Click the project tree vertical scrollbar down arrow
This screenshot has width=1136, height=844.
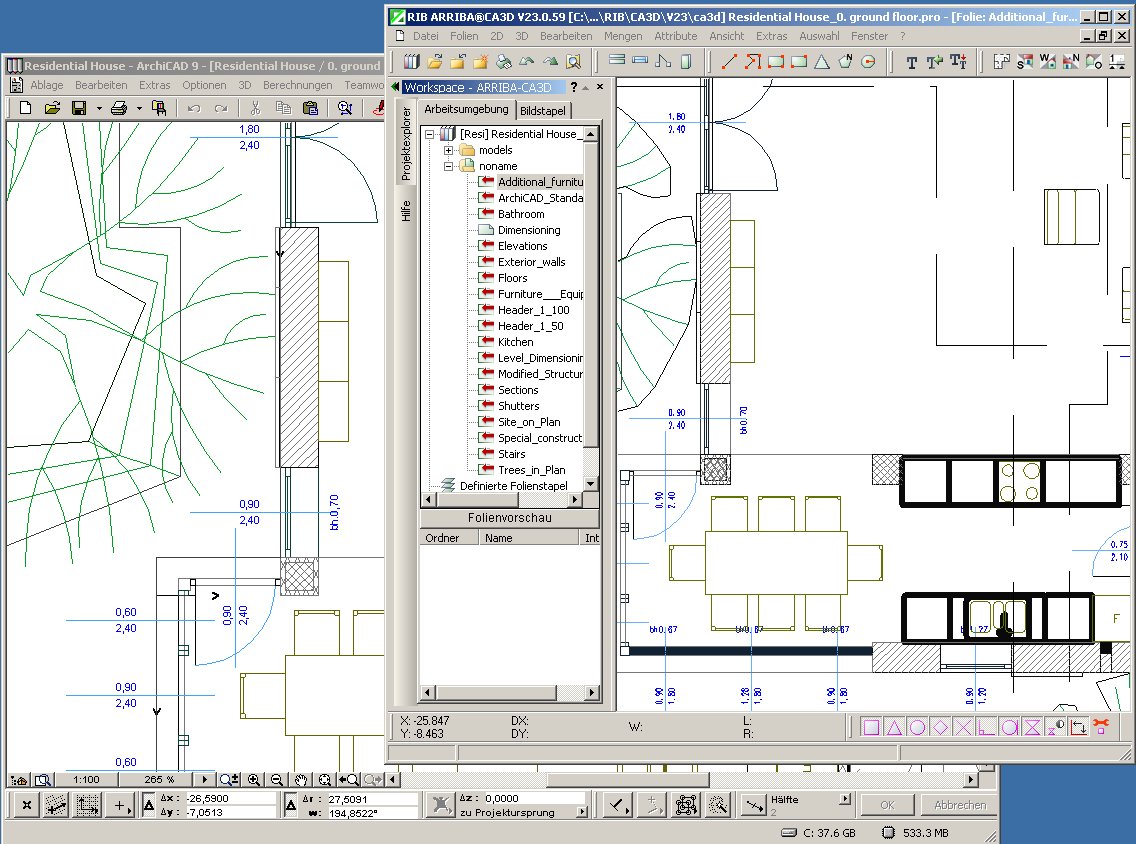[x=590, y=484]
